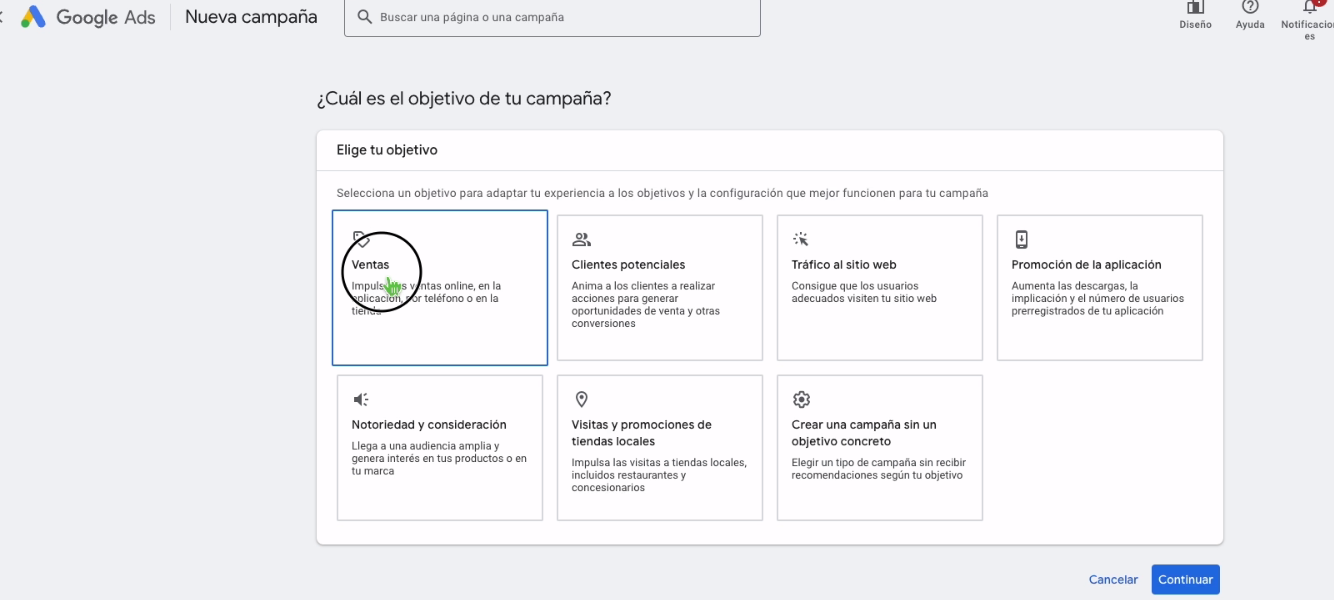Screen dimensions: 1334x600
Task: Pick Visitas y promociones de tiendas locales
Action: 660,448
